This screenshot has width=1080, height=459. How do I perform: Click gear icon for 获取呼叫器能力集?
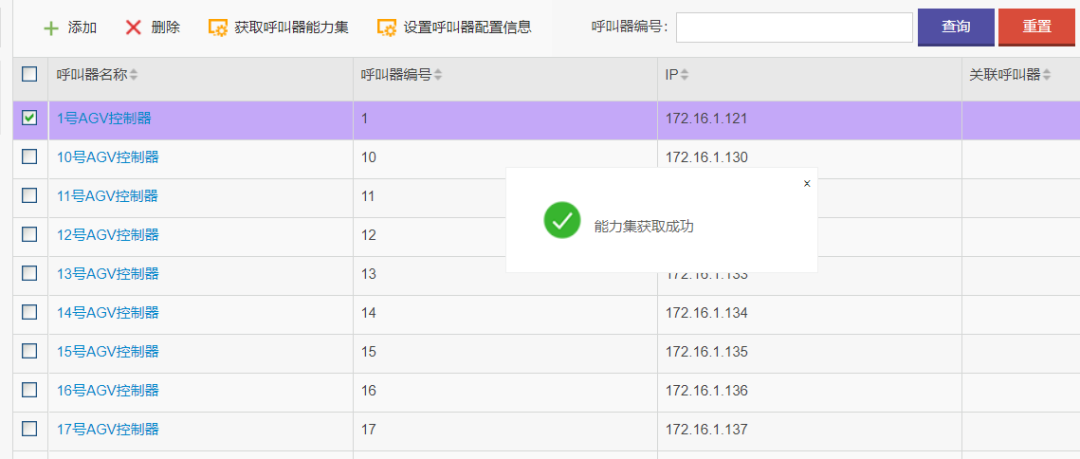point(218,28)
